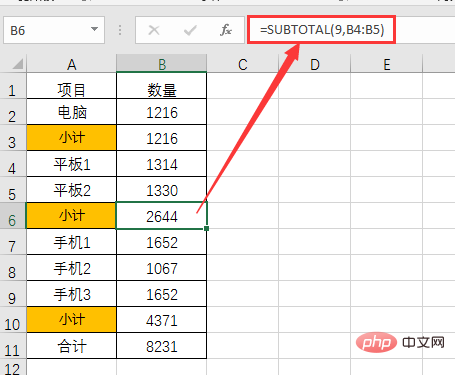
Task: Select cell containing 平板1
Action: tap(72, 164)
